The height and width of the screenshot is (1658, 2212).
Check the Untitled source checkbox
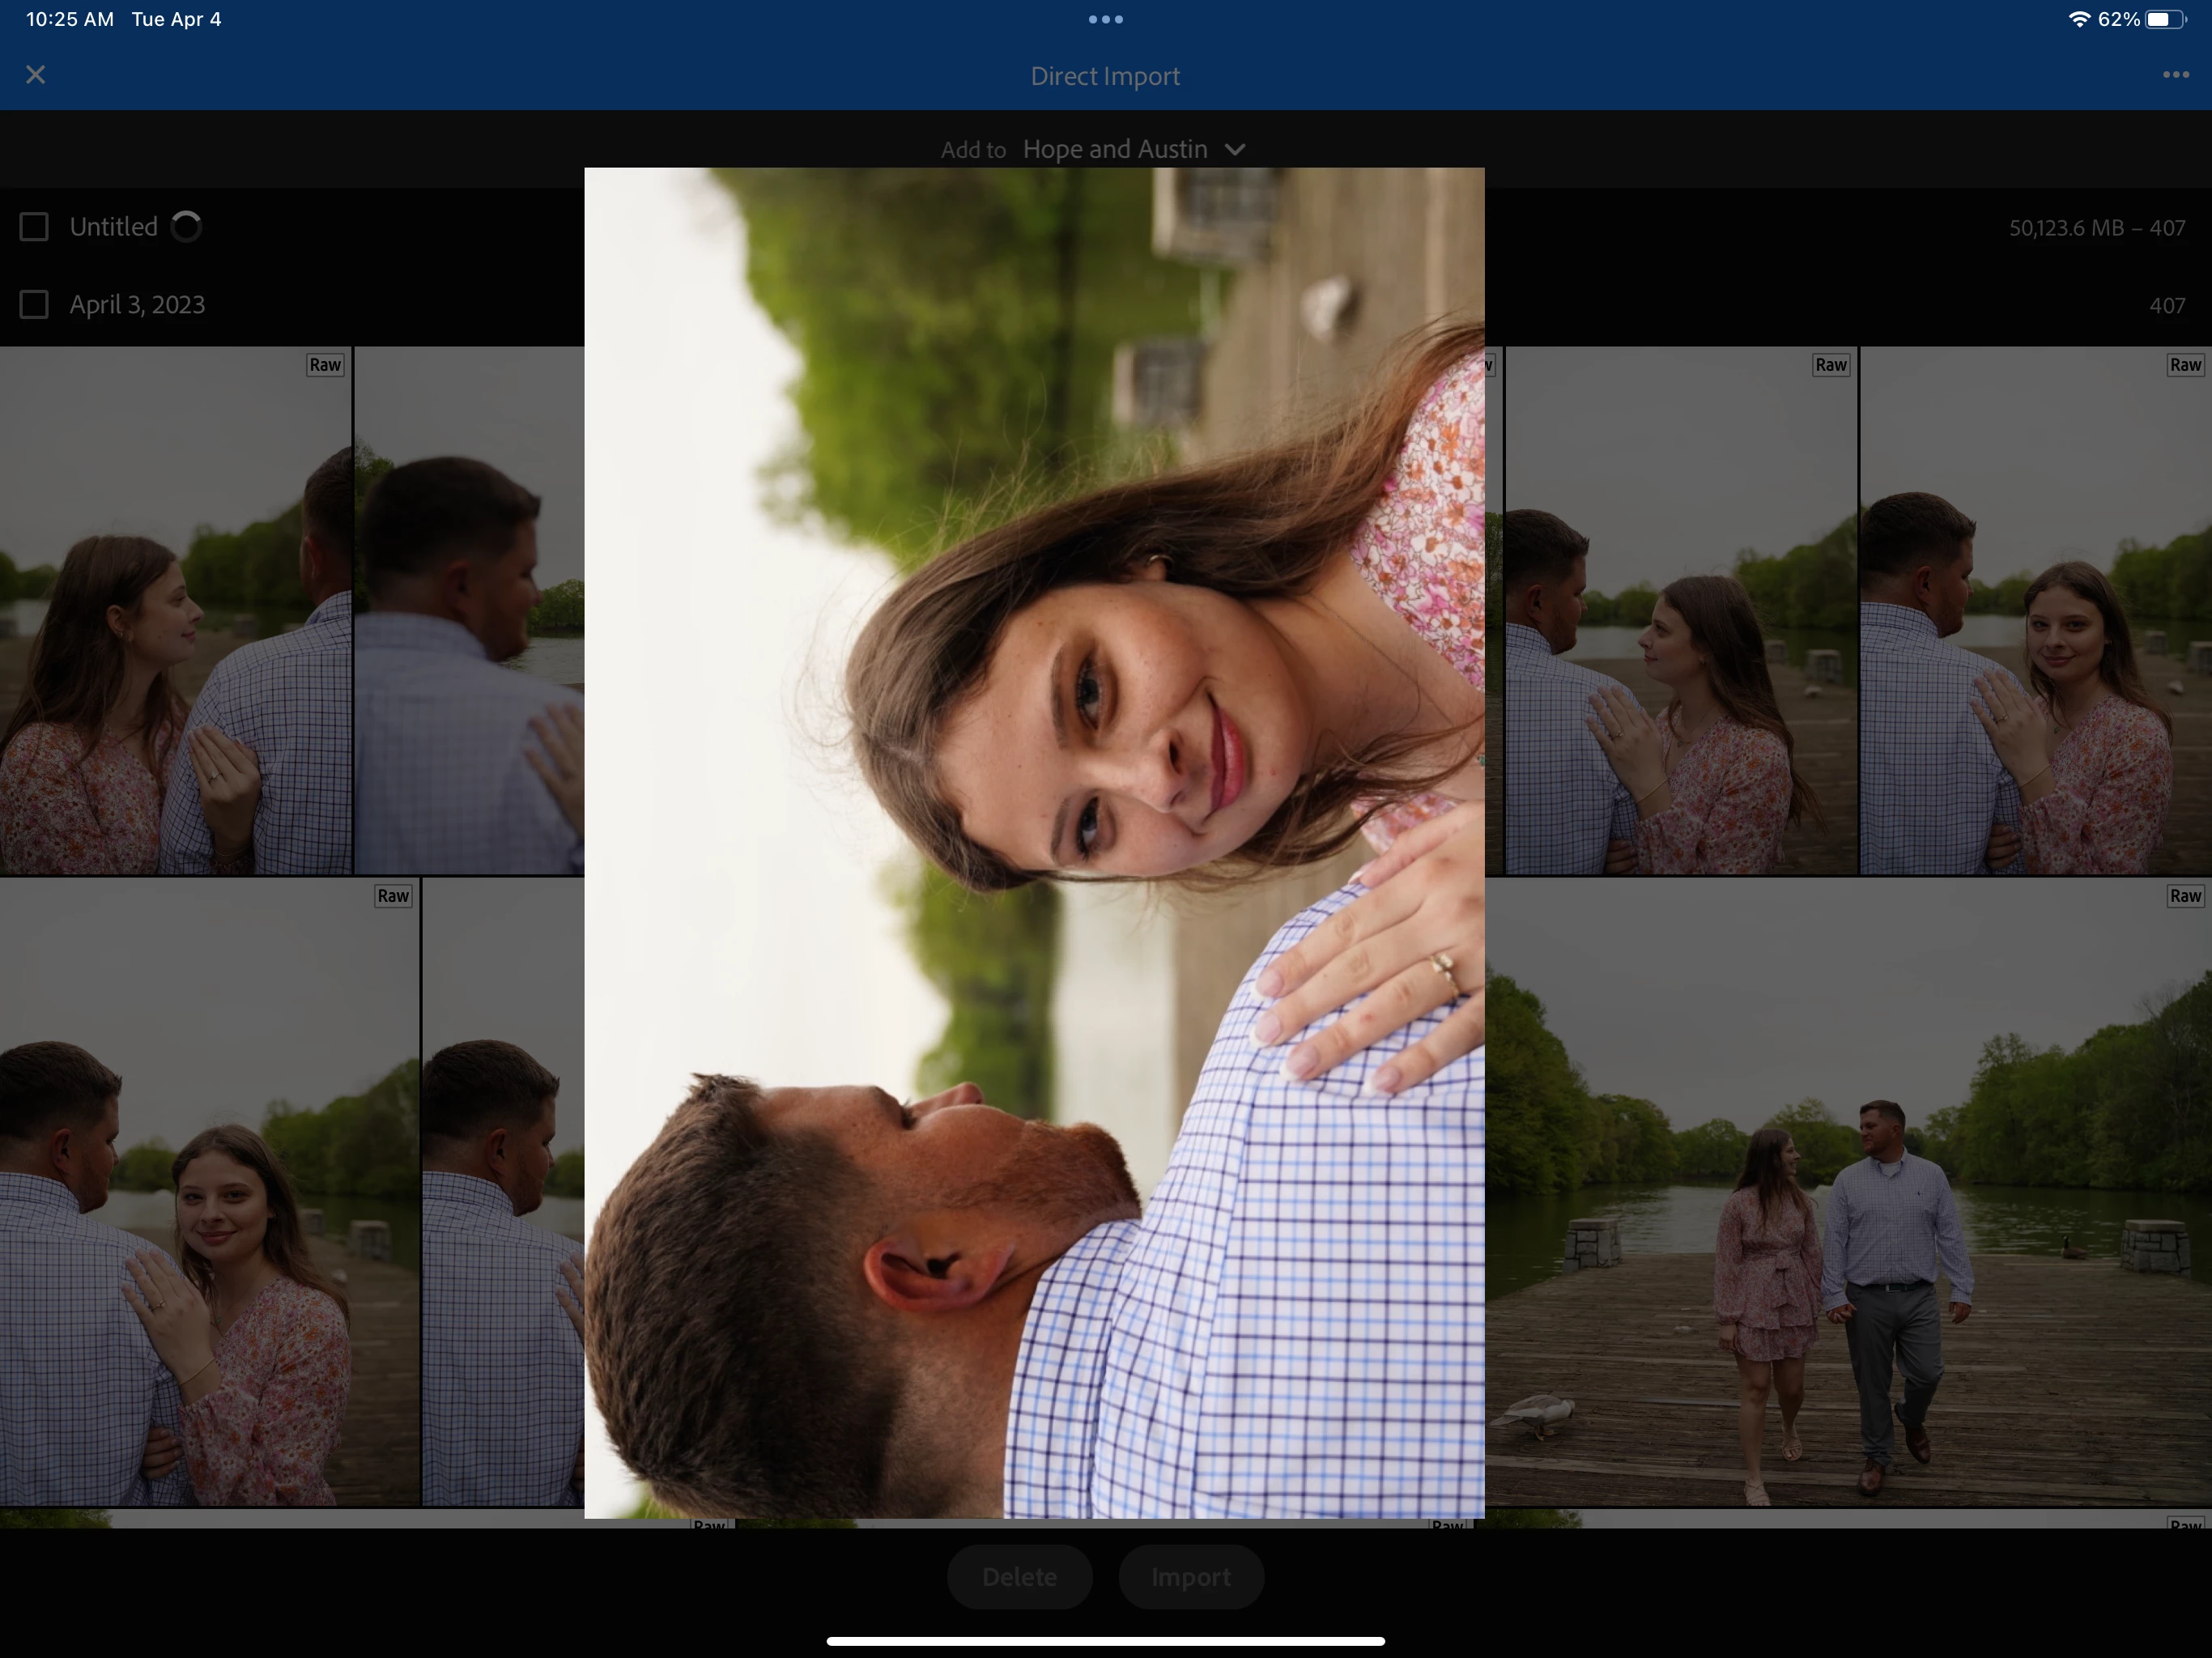pyautogui.click(x=34, y=227)
